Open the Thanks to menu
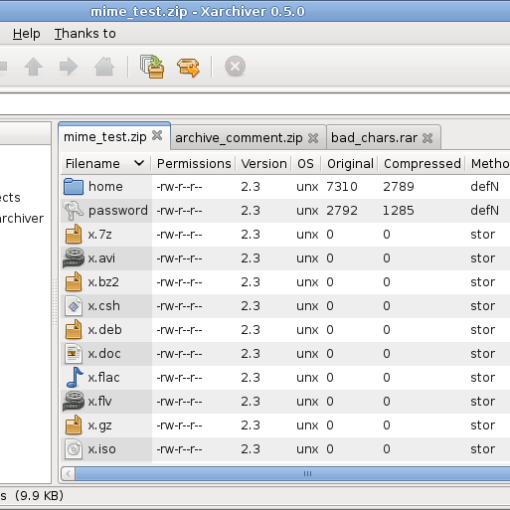 click(x=85, y=34)
